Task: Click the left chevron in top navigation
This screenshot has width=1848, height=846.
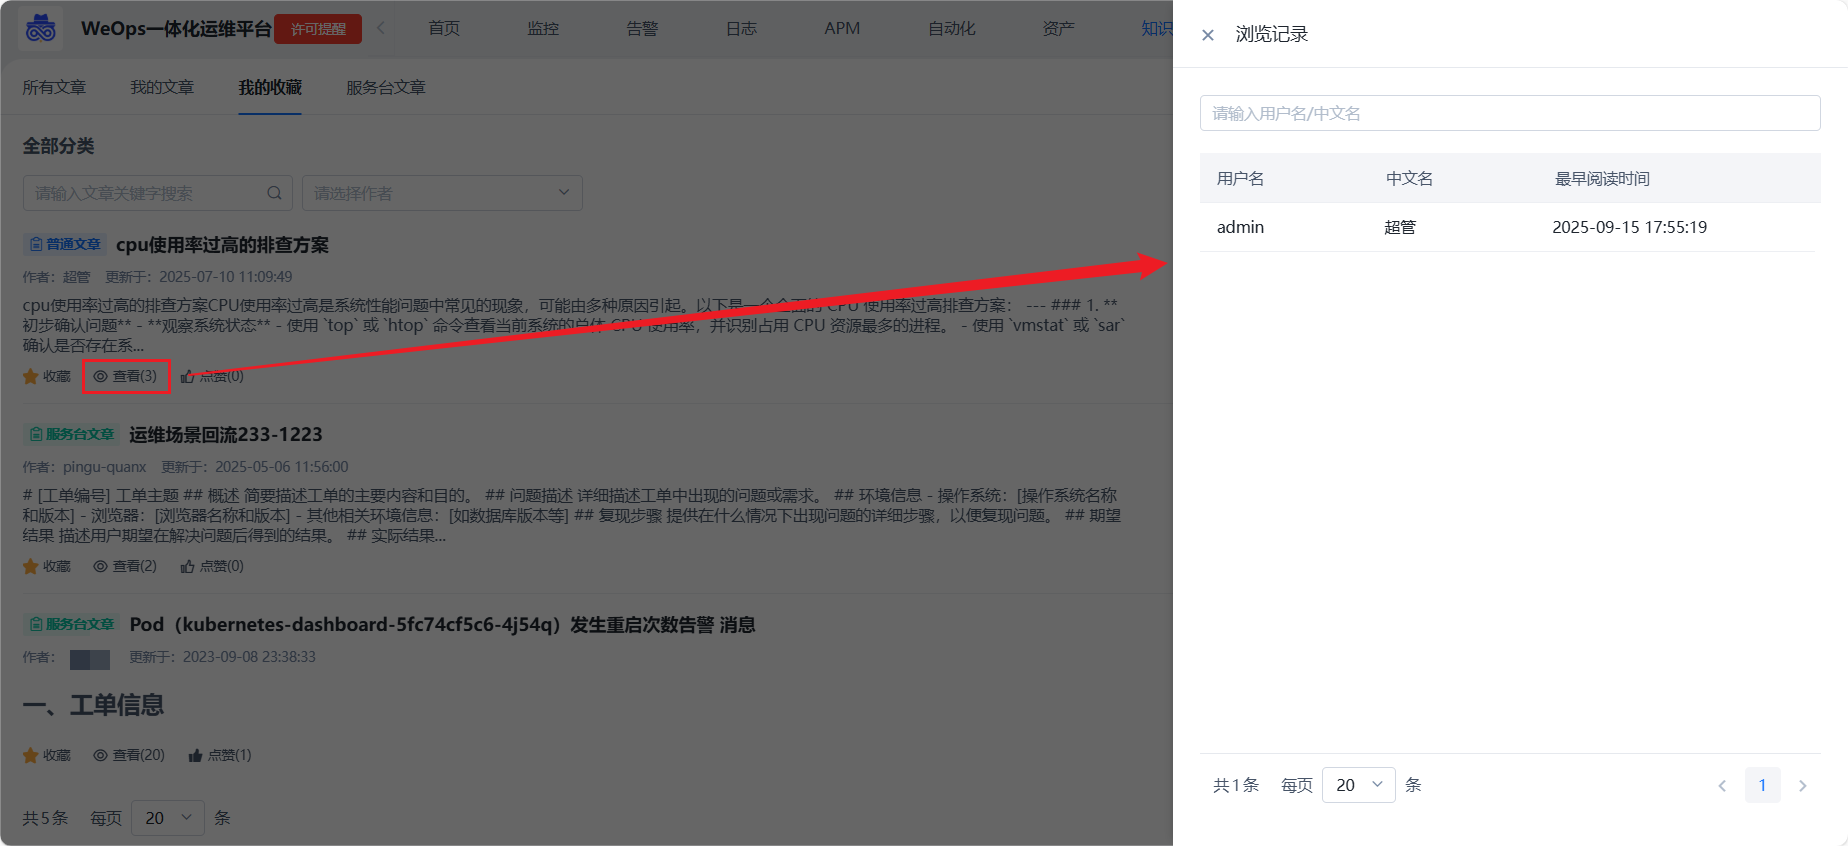Action: click(381, 28)
